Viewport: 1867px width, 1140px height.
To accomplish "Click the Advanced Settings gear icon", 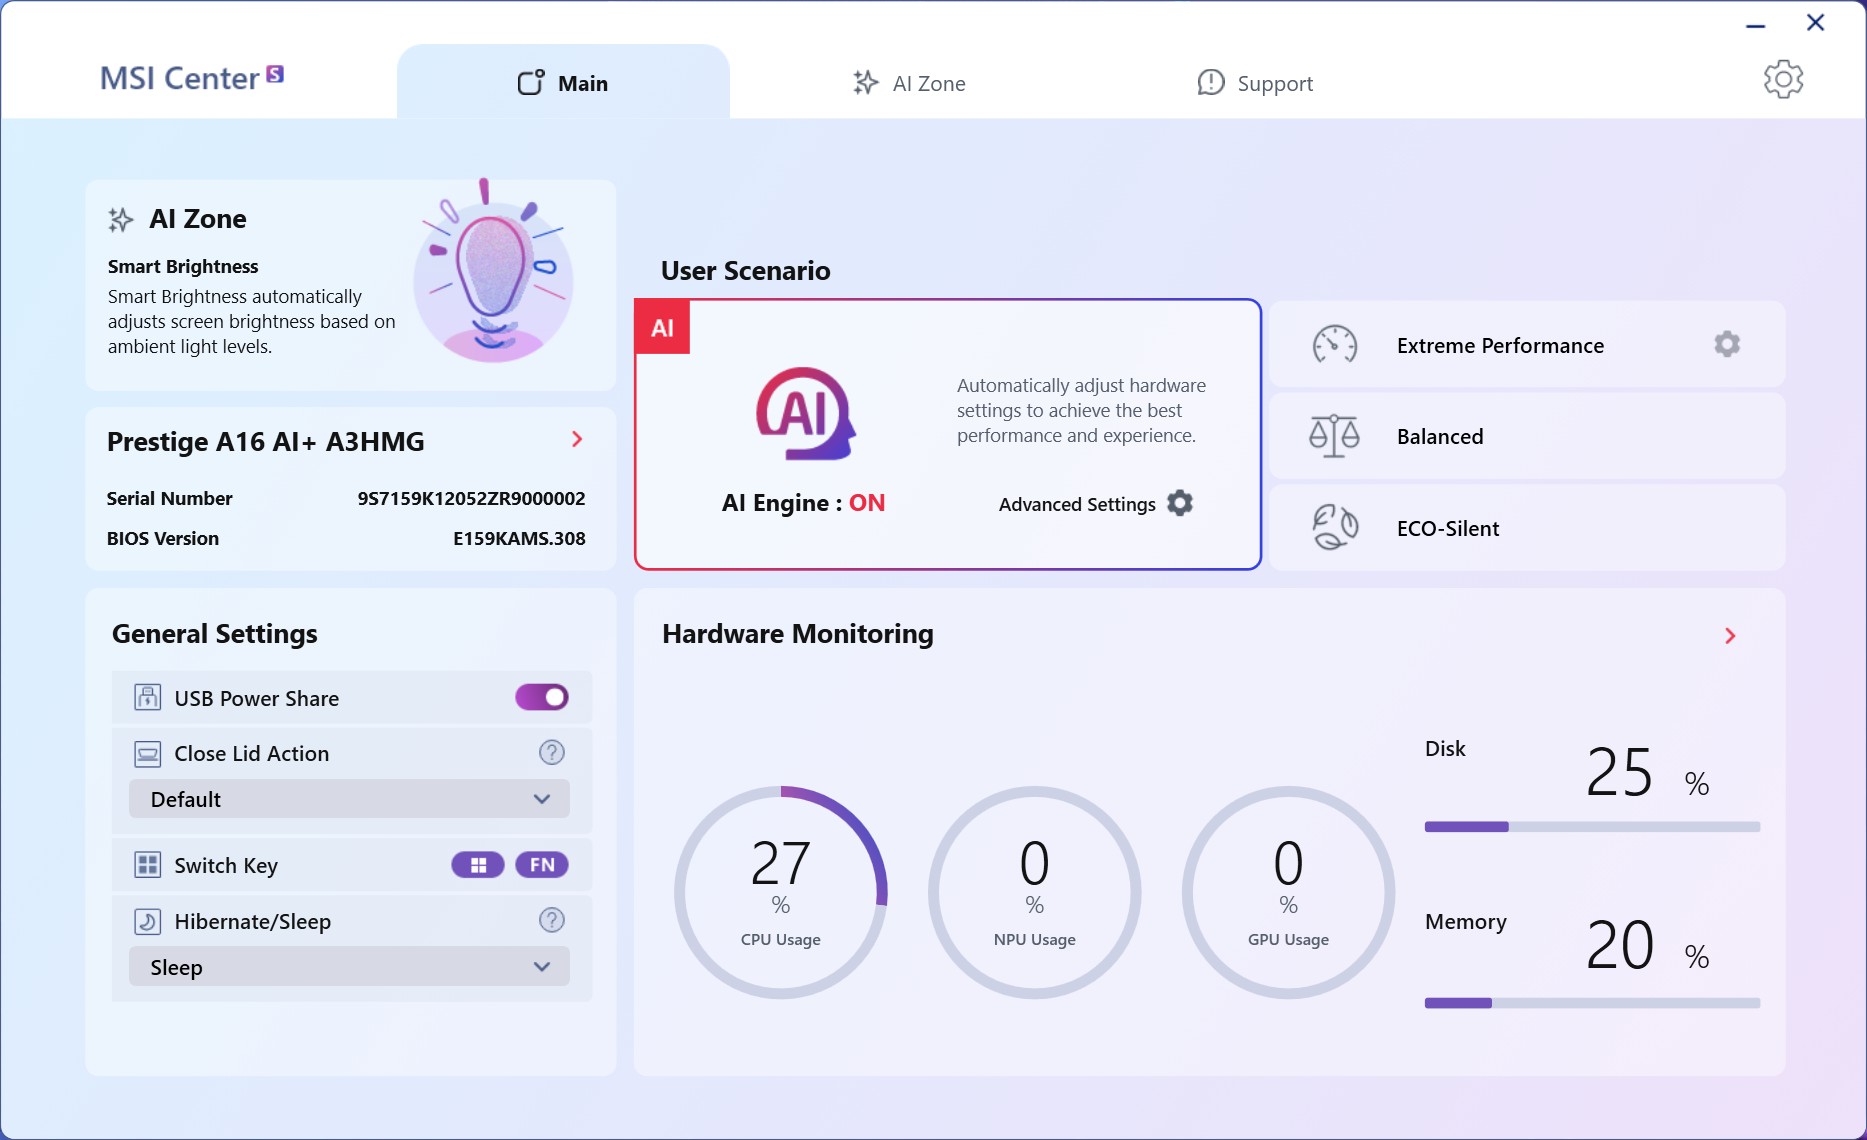I will (x=1180, y=503).
